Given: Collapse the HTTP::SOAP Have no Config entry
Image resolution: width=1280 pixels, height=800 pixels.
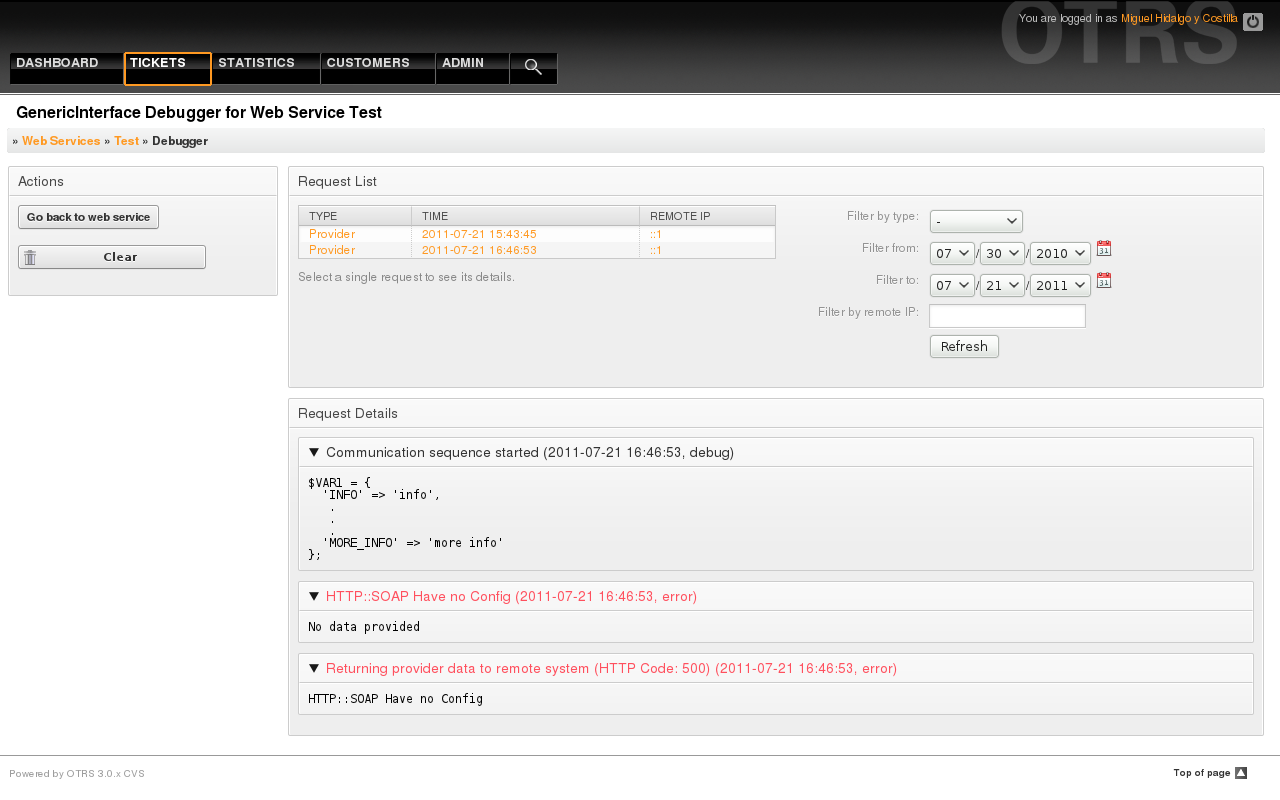Looking at the screenshot, I should click(314, 597).
